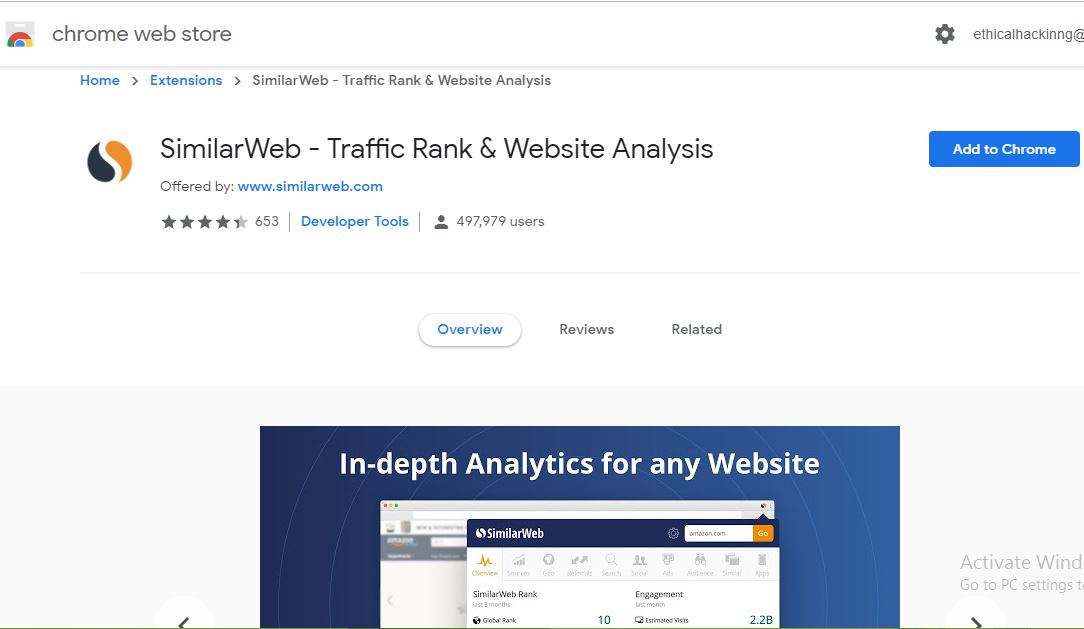
Task: Switch to the Related tab
Action: point(696,330)
